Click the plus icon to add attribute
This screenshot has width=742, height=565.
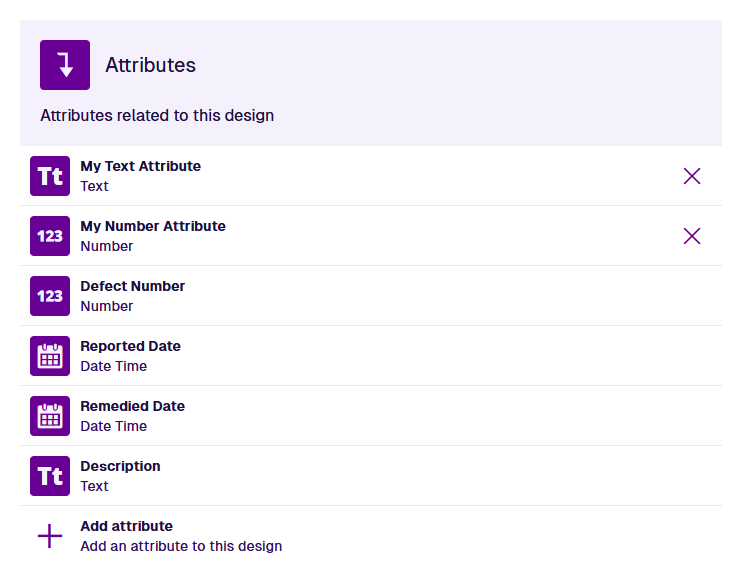click(x=50, y=536)
